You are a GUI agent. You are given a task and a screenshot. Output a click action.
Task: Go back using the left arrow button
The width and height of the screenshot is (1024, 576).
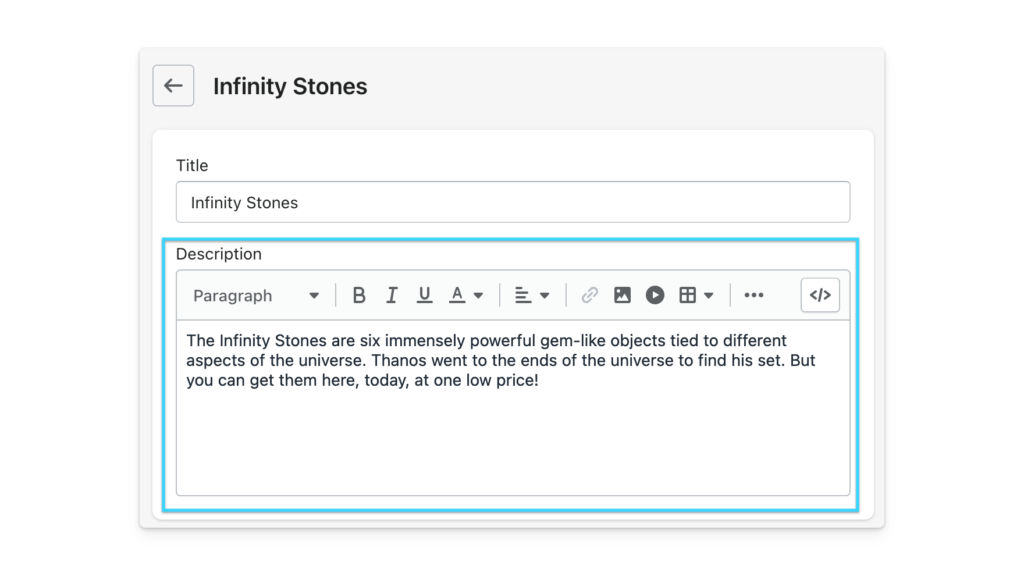point(173,86)
